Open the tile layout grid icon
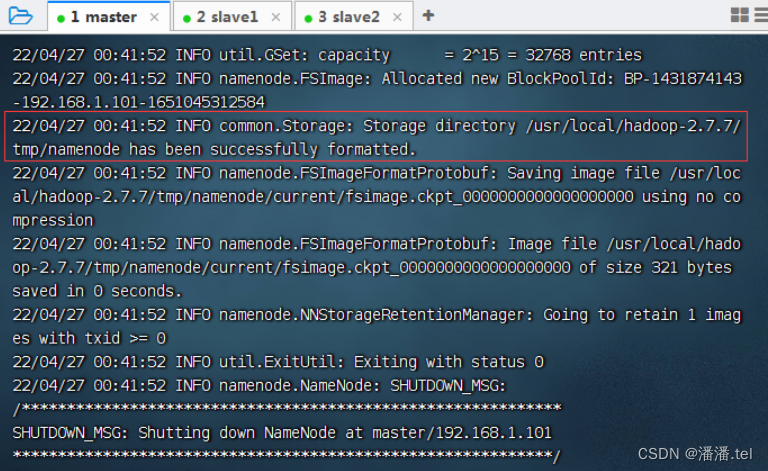This screenshot has width=768, height=471. (x=740, y=15)
